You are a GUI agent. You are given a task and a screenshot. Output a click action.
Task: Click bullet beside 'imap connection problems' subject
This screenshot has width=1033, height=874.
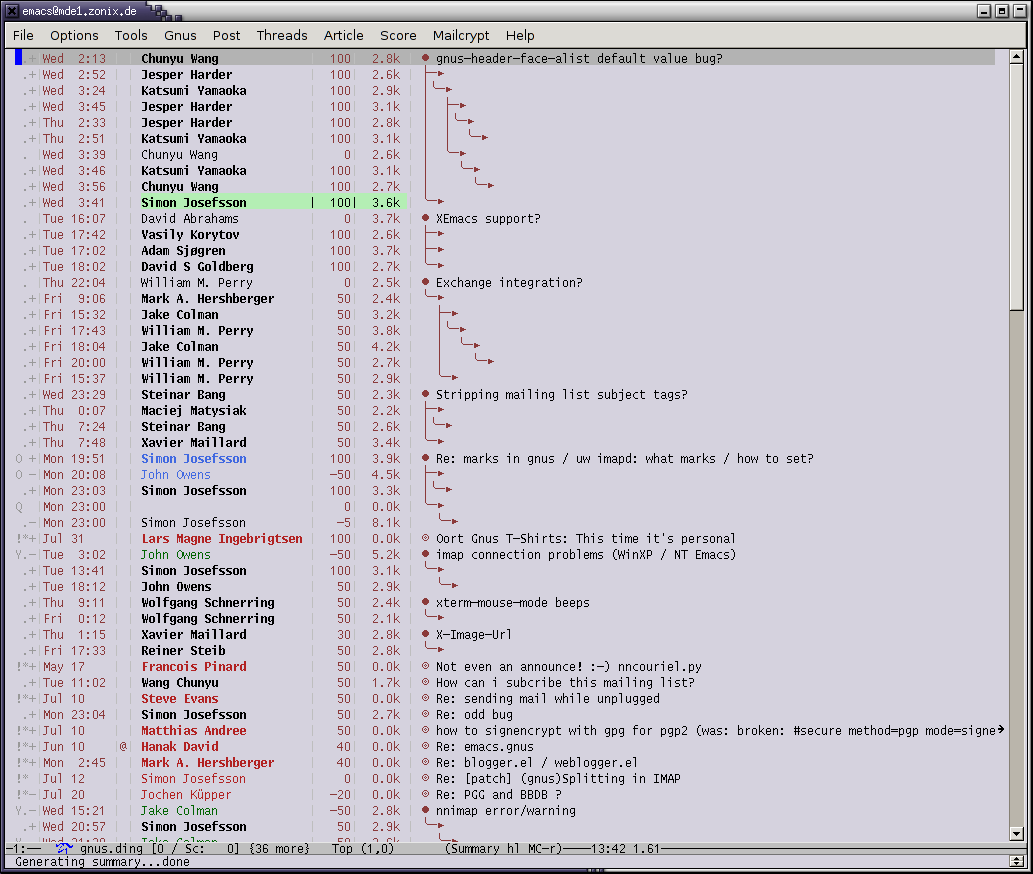tap(426, 554)
